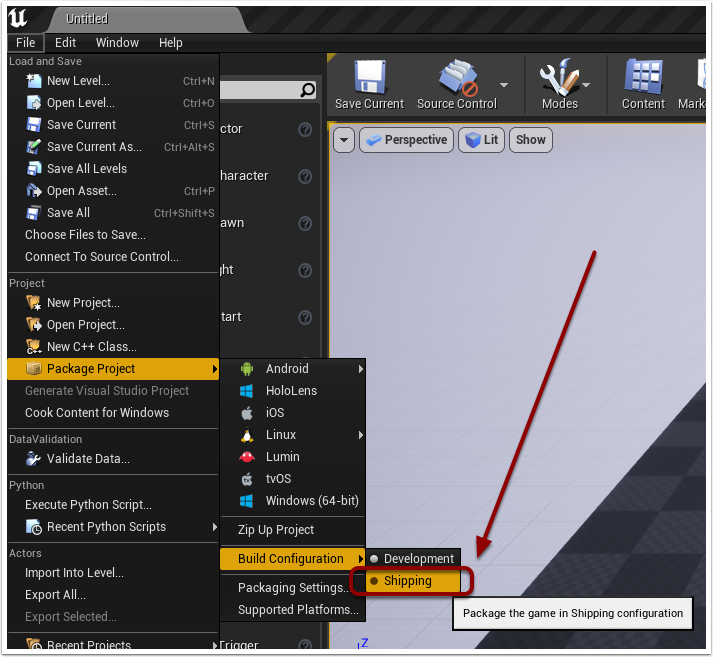Toggle the Perspective viewport type button
The width and height of the screenshot is (713, 657).
407,140
